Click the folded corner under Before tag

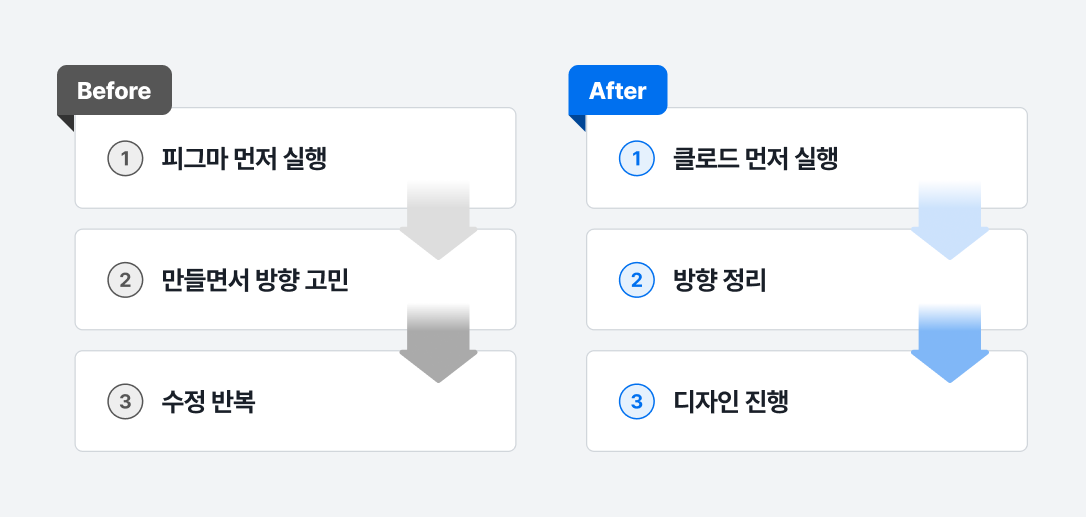(65, 121)
